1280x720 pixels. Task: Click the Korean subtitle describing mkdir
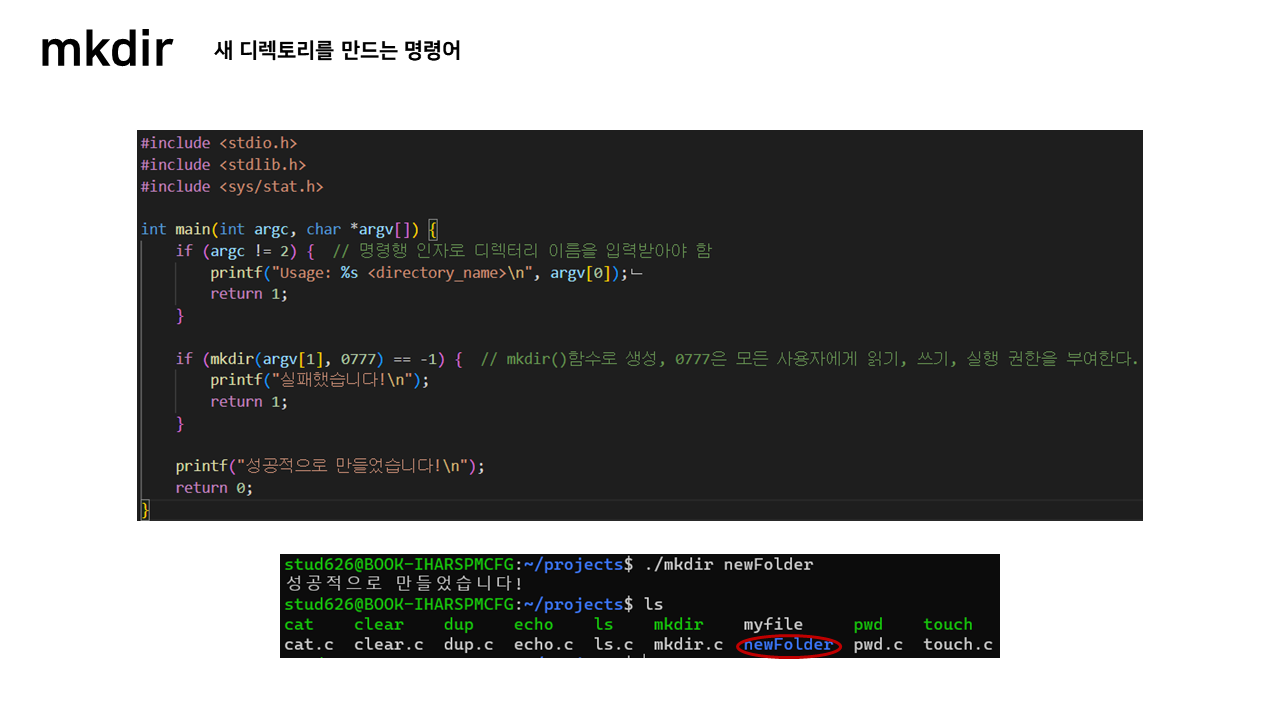[x=336, y=51]
